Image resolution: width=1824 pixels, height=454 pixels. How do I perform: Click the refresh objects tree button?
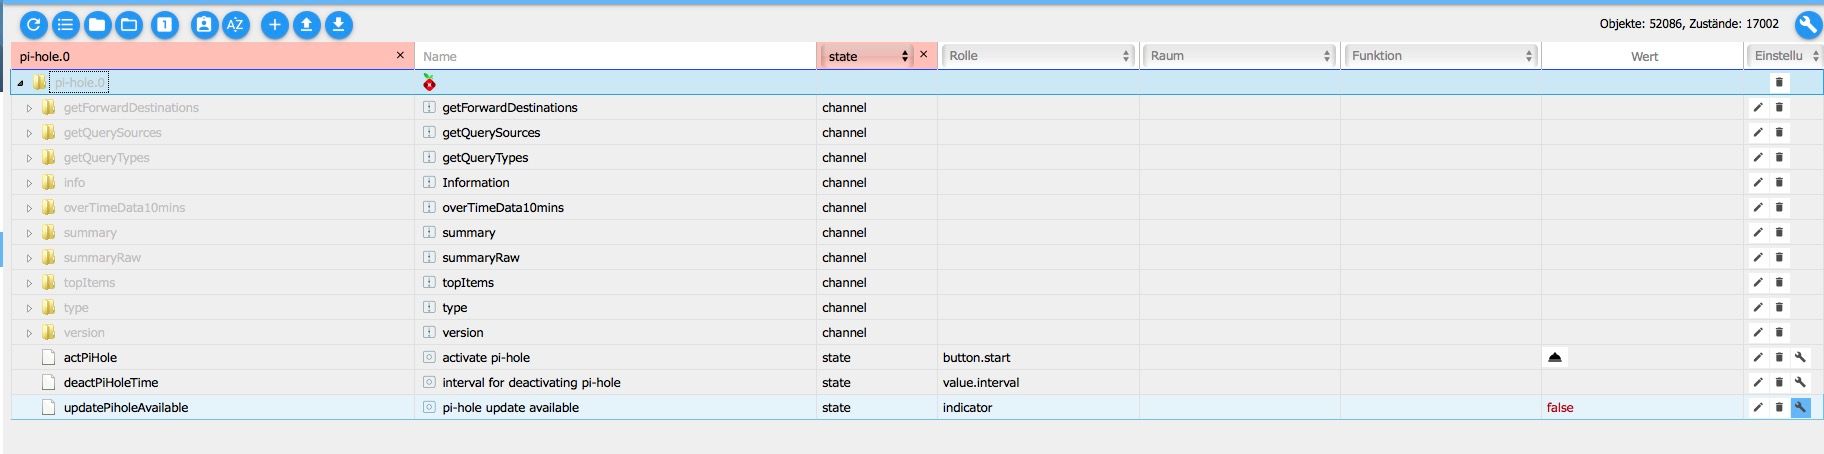click(x=33, y=25)
